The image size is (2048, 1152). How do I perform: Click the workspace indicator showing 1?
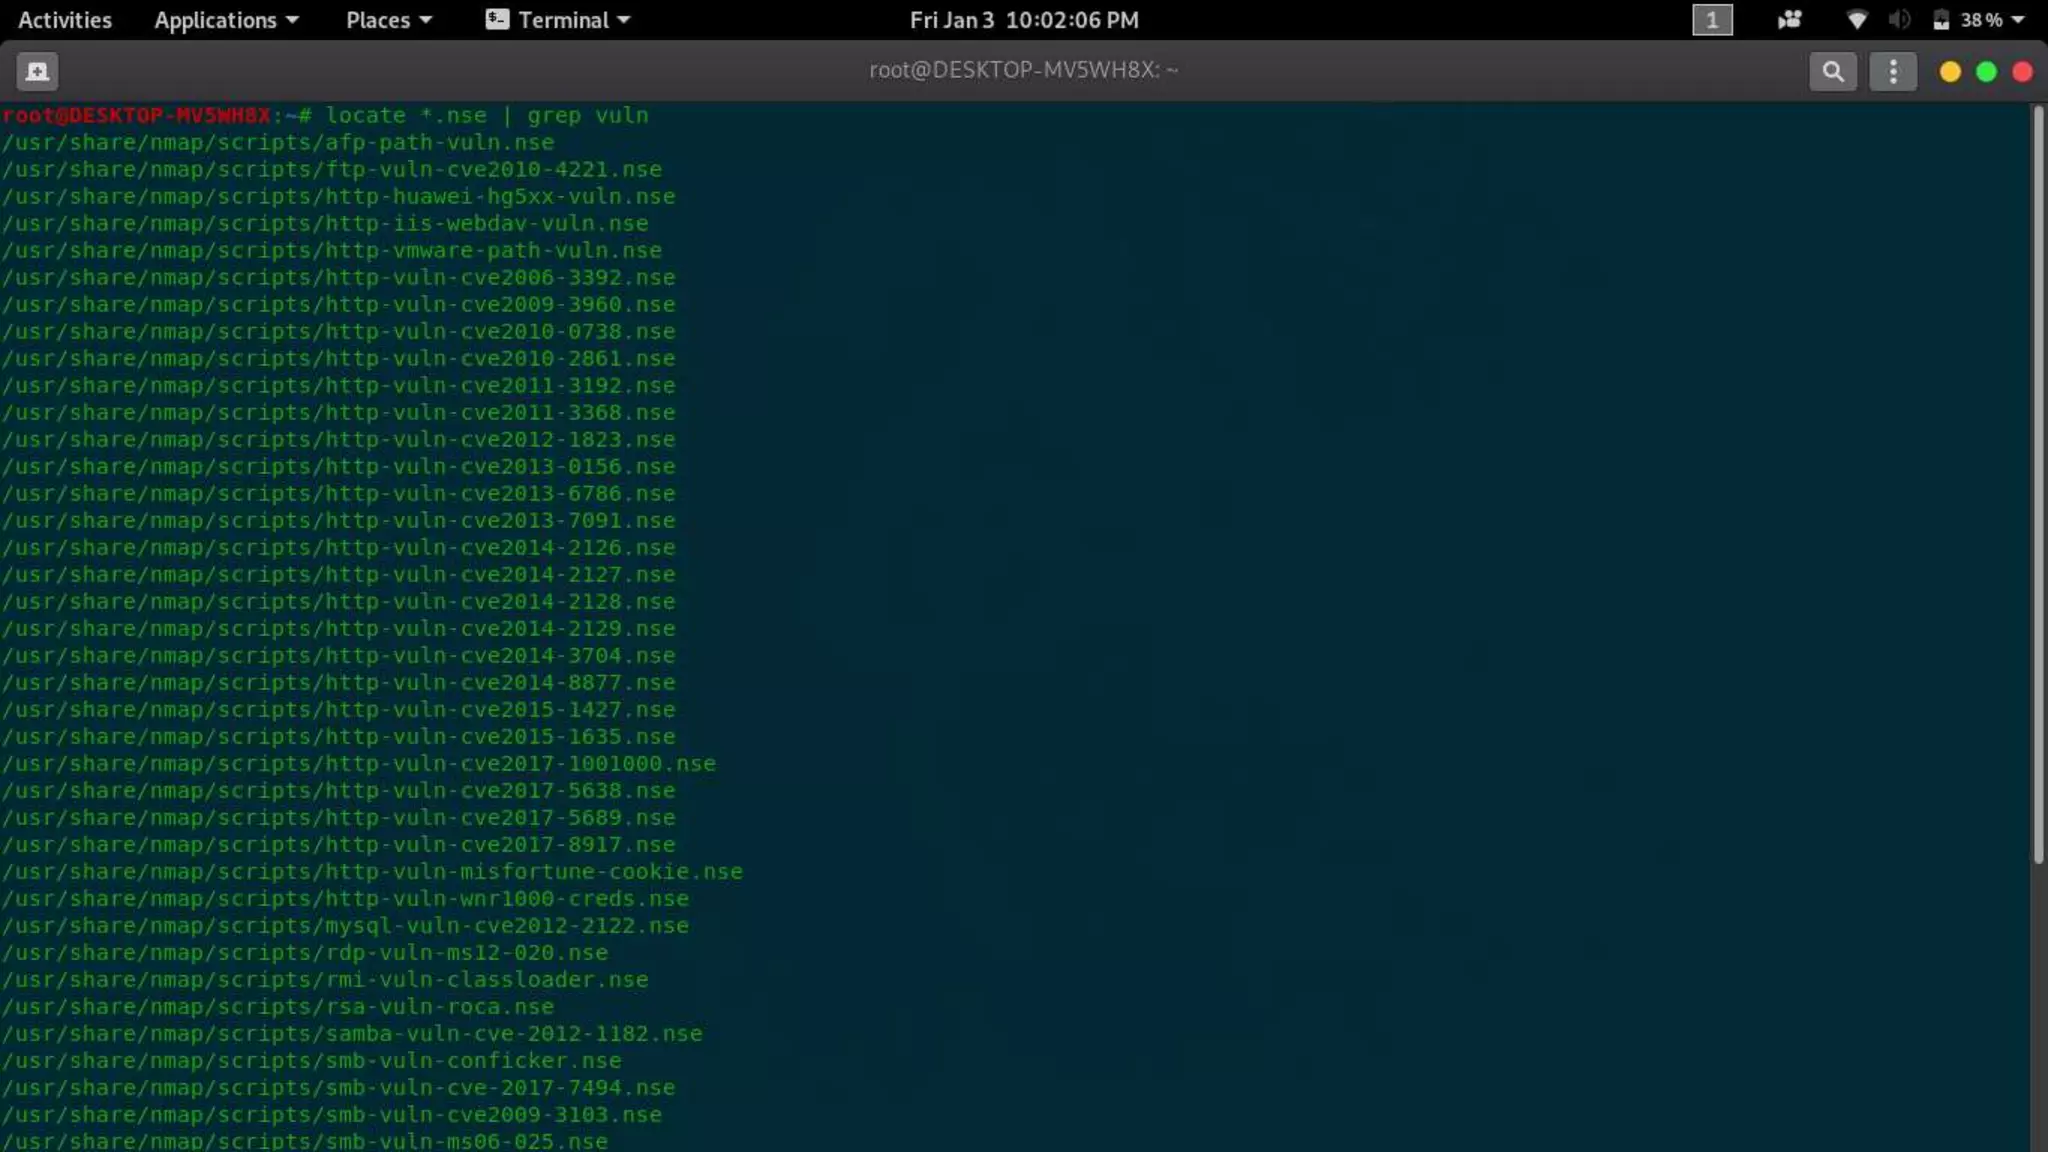[1711, 20]
